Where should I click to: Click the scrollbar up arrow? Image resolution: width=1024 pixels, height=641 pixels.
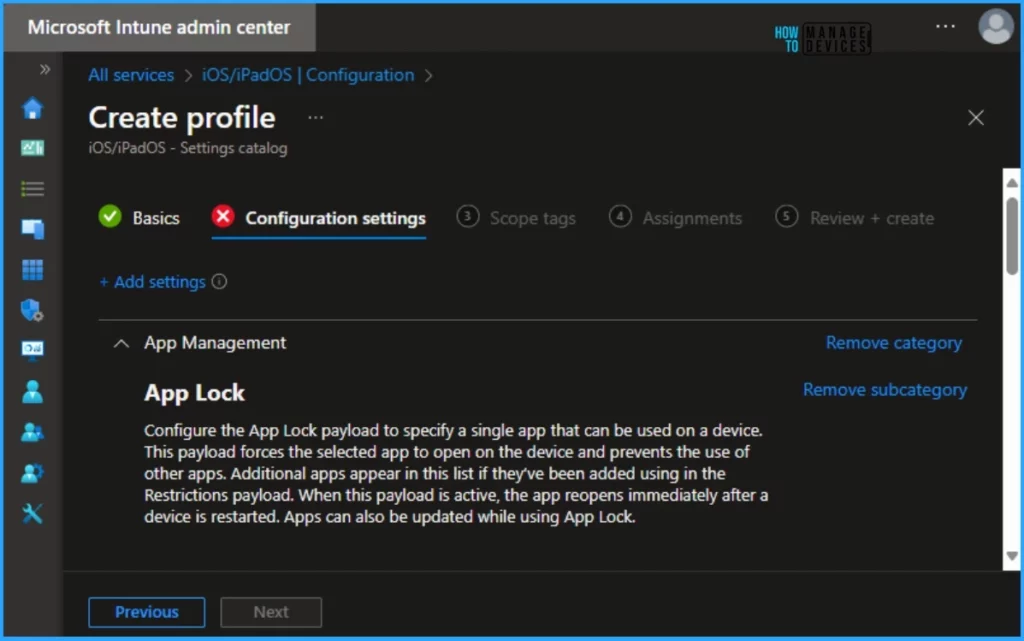point(1012,183)
